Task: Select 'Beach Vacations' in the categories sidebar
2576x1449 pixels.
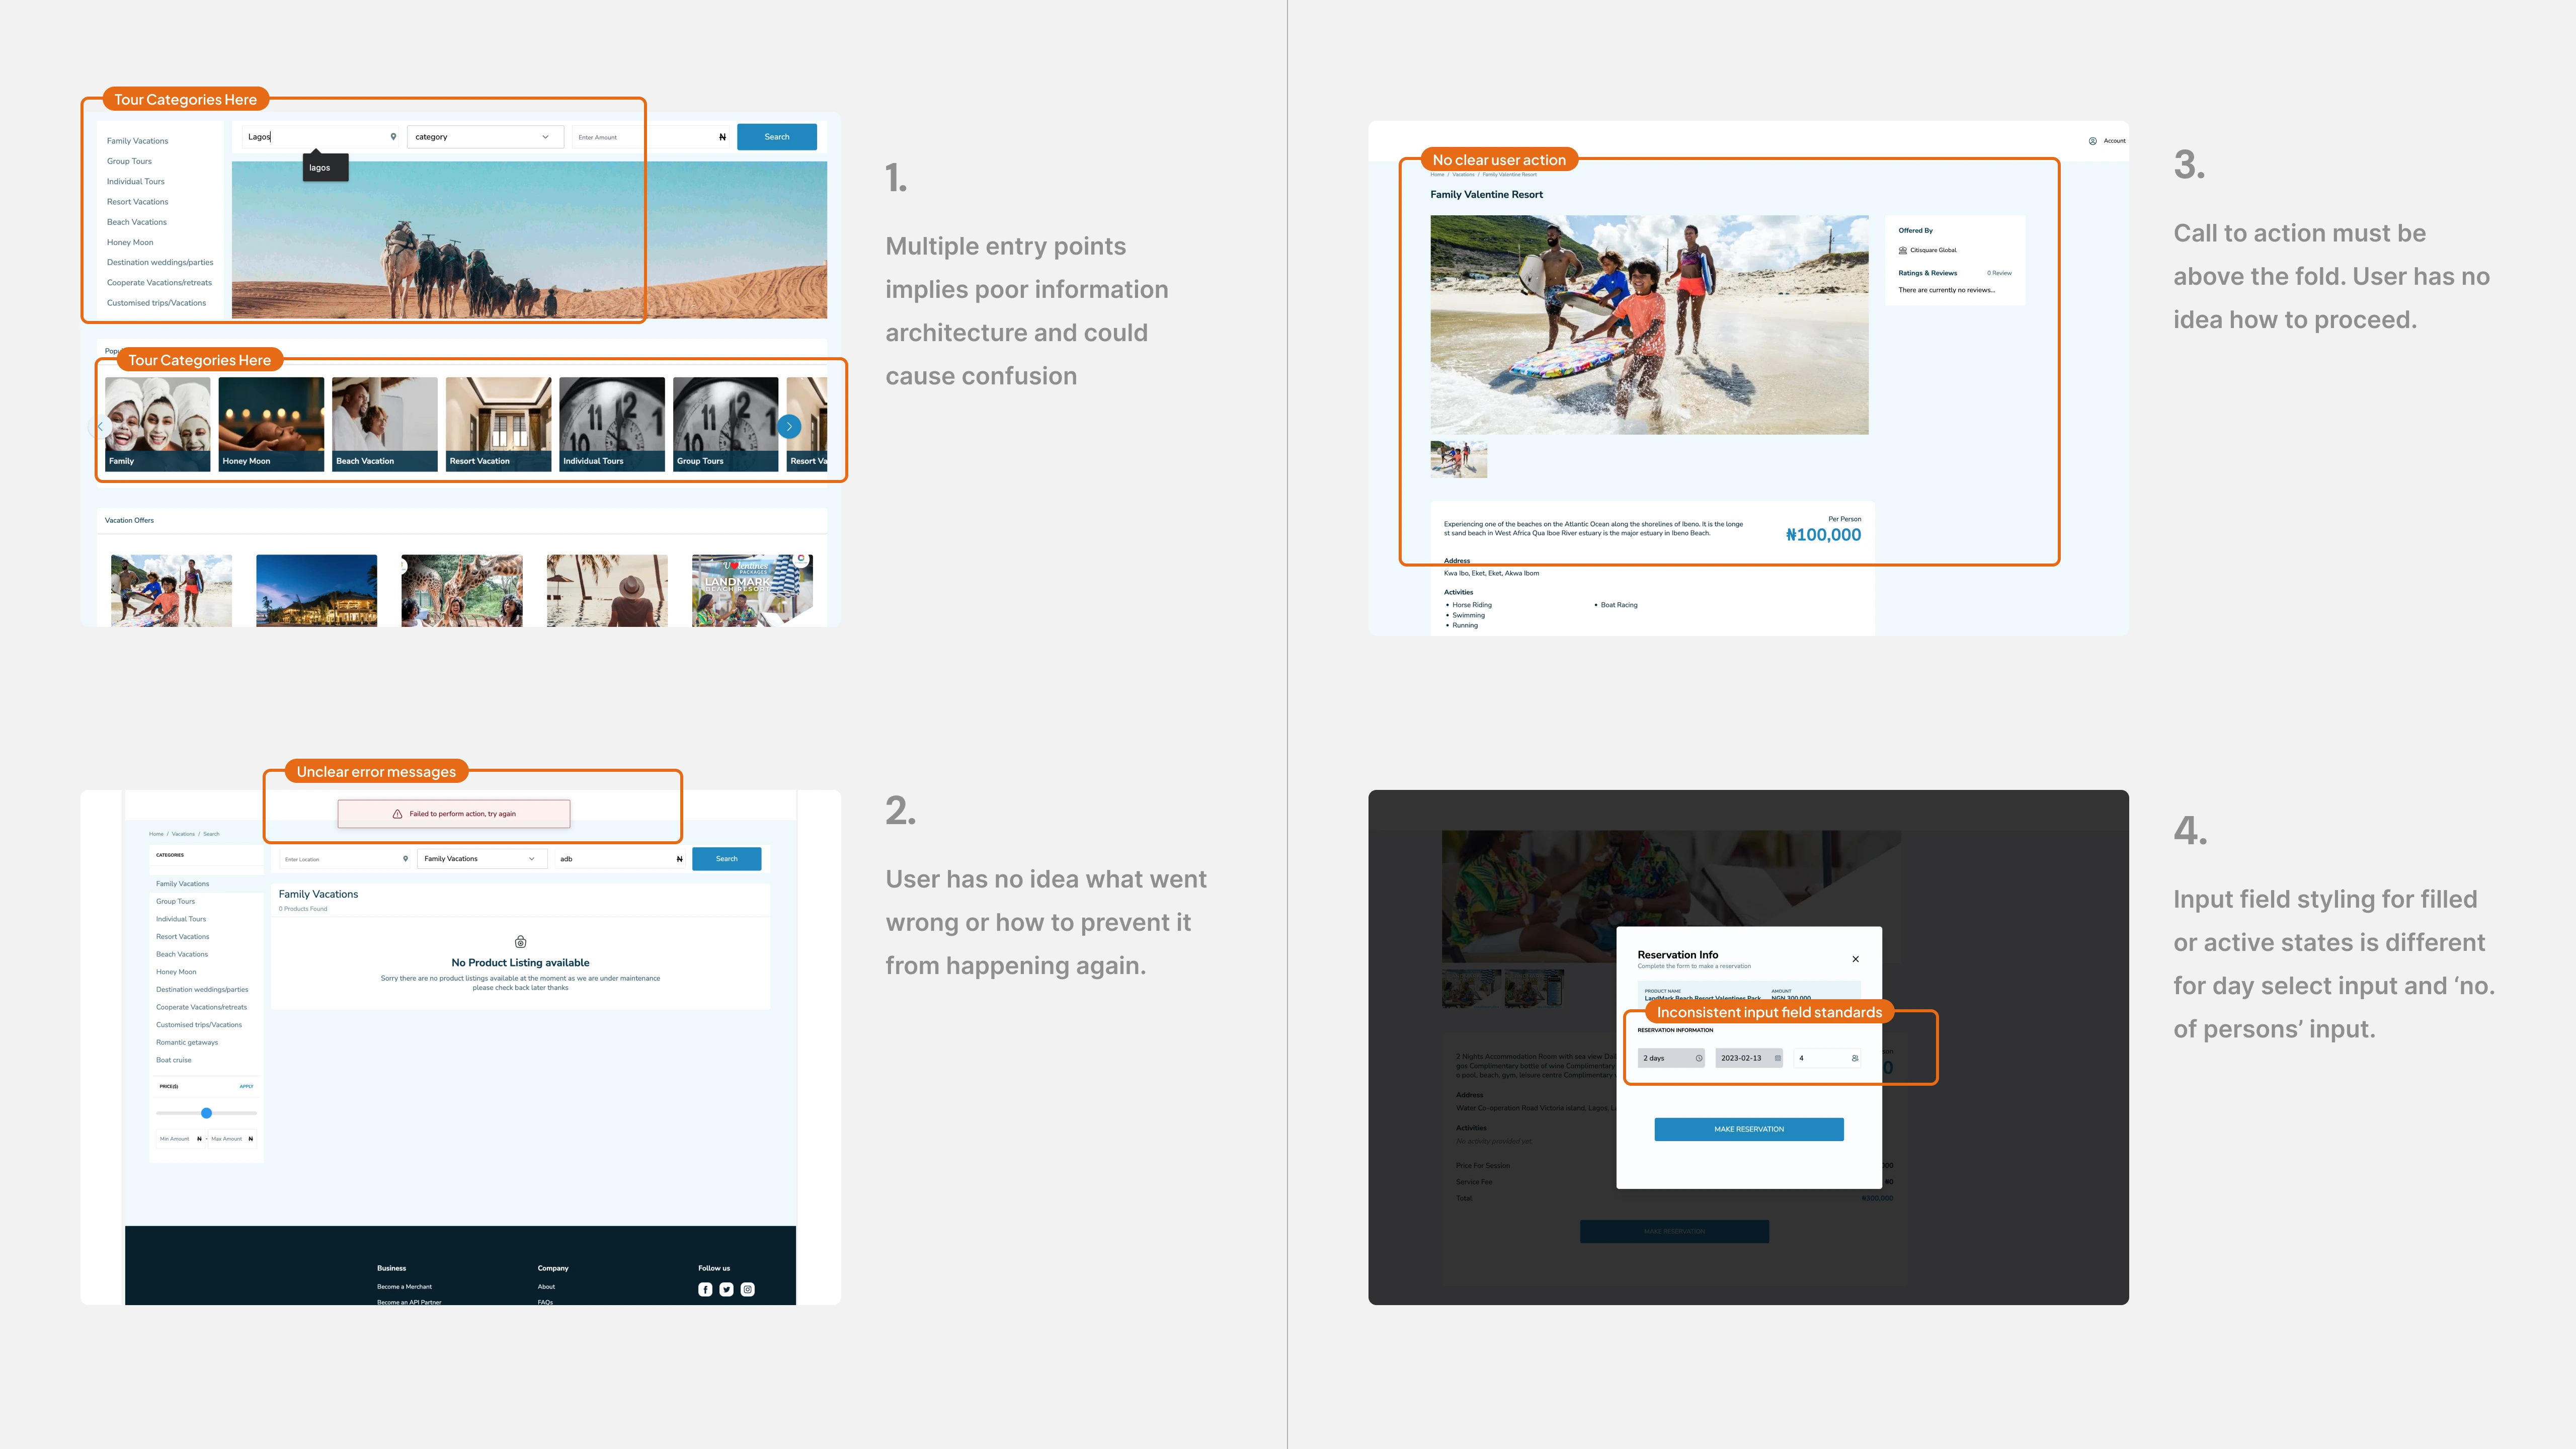Action: pyautogui.click(x=182, y=954)
